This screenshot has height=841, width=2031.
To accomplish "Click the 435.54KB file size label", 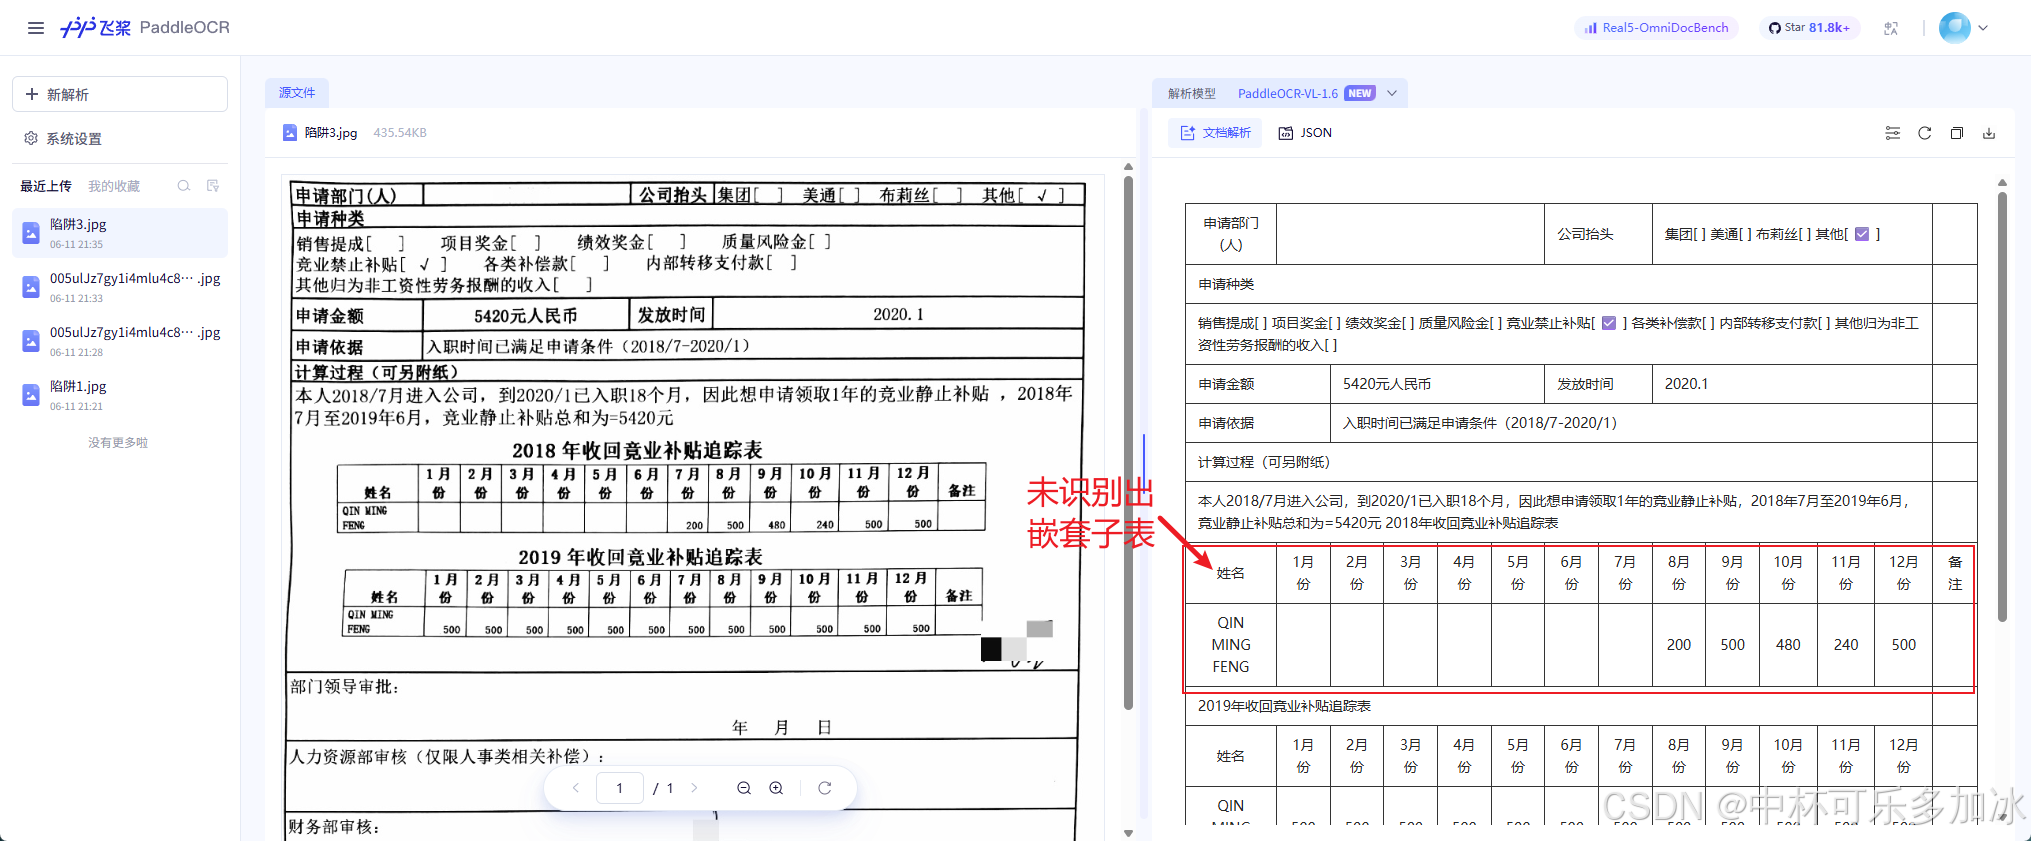I will click(400, 133).
